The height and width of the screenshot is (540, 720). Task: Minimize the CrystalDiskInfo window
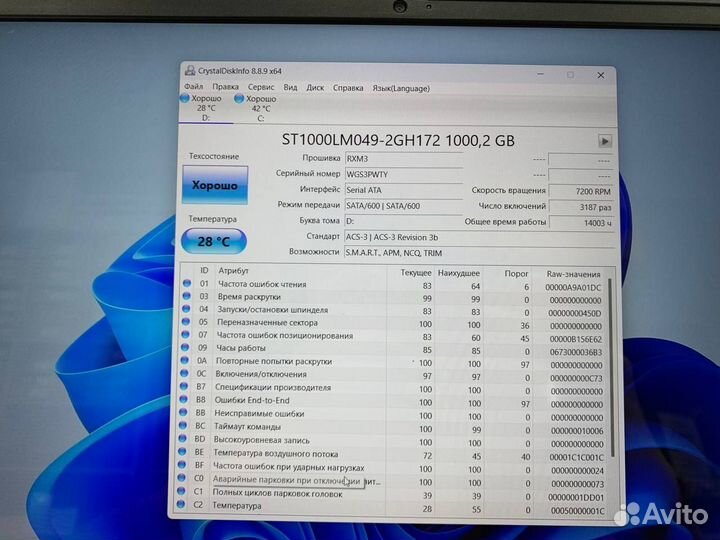pyautogui.click(x=540, y=74)
